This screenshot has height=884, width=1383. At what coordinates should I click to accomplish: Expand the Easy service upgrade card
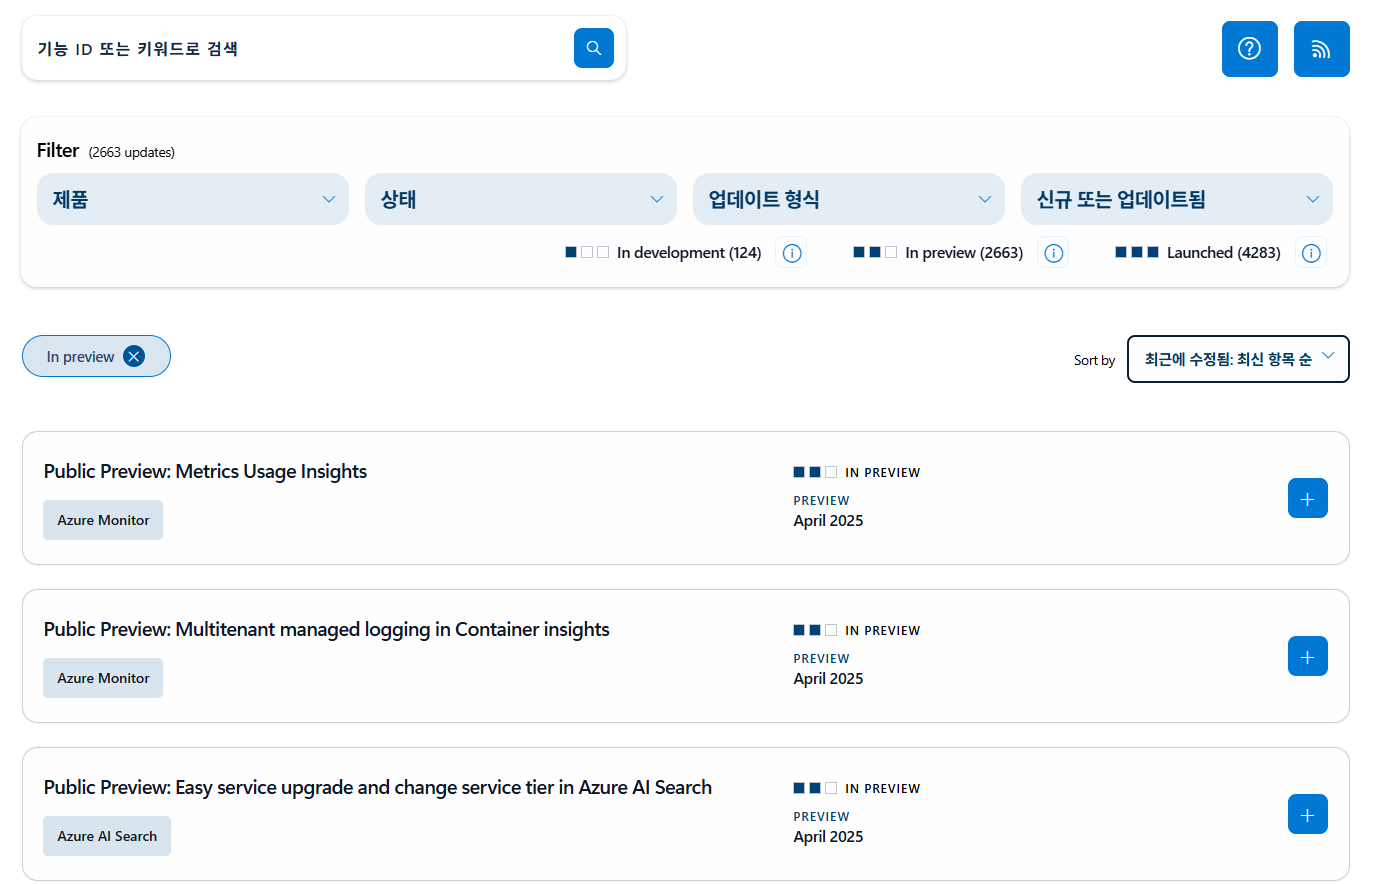(x=1308, y=814)
